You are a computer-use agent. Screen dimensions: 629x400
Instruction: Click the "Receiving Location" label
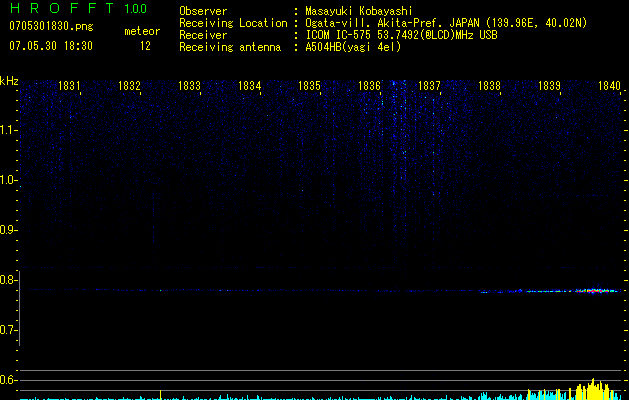point(233,23)
